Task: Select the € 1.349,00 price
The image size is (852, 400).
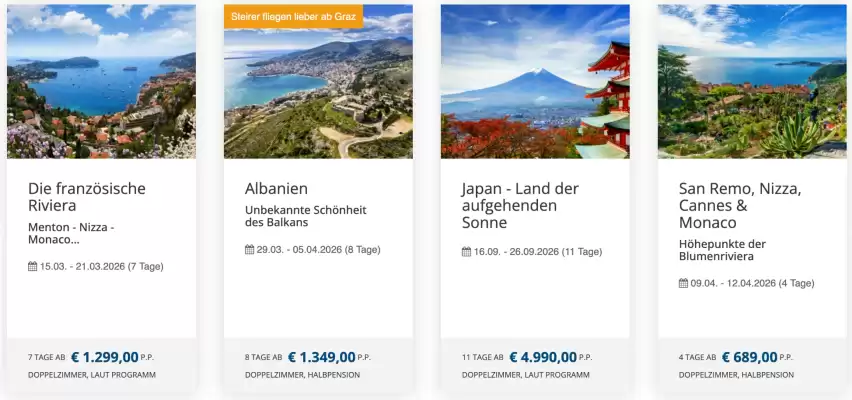Action: point(321,357)
